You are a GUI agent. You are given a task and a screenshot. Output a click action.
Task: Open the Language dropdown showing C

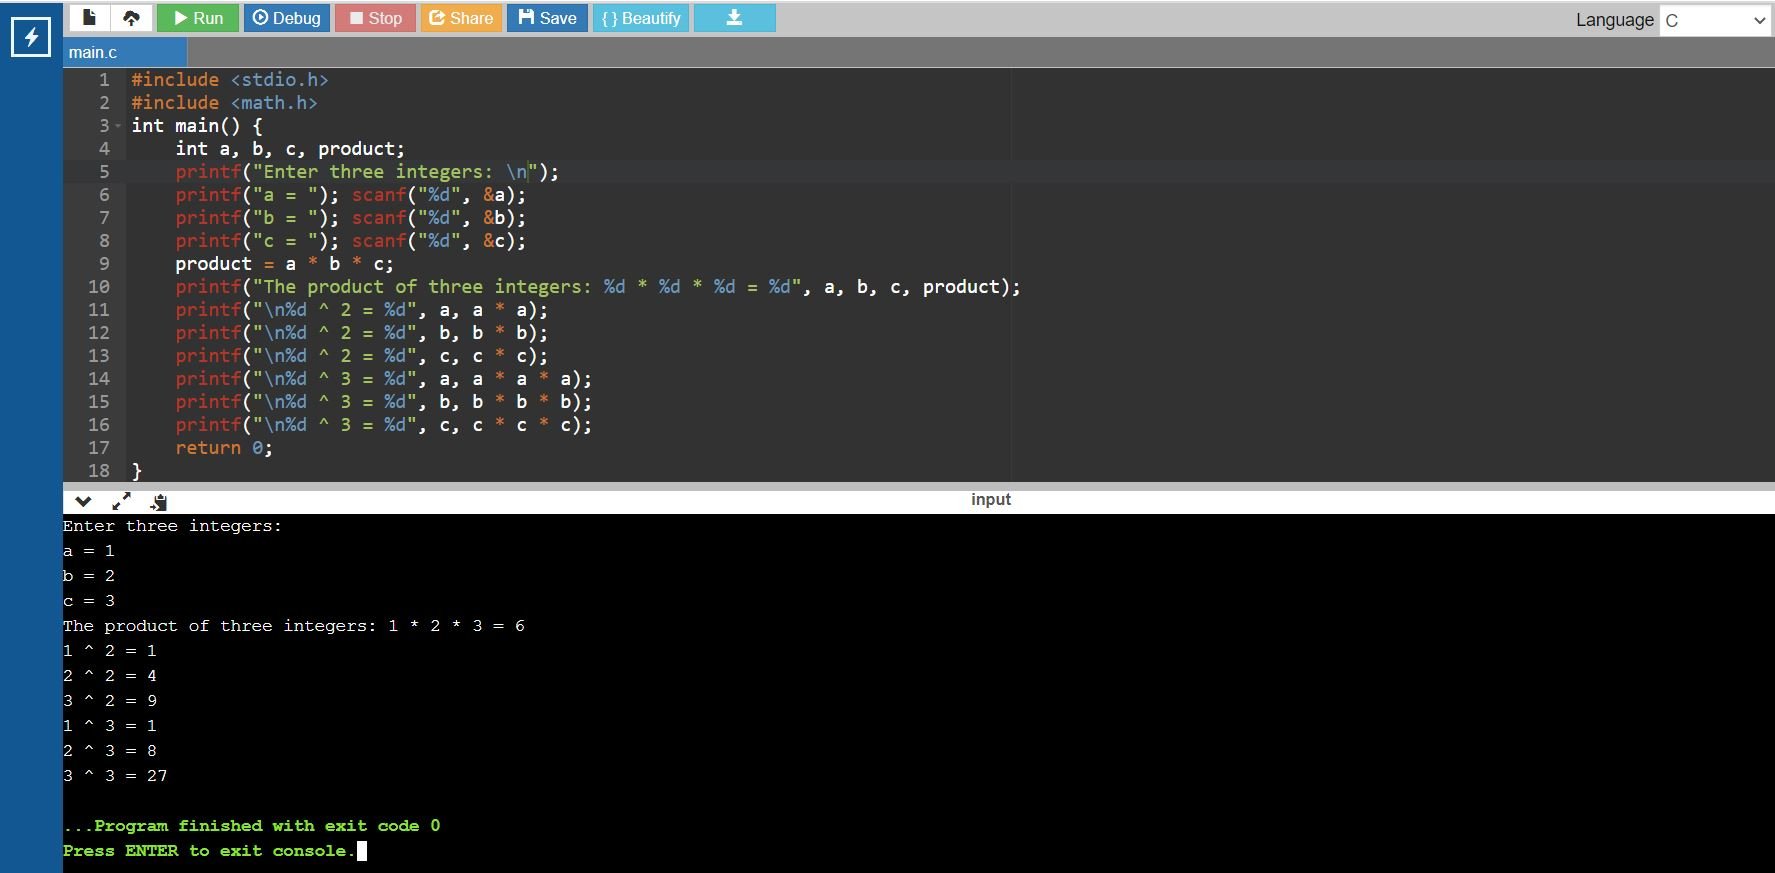coord(1715,20)
